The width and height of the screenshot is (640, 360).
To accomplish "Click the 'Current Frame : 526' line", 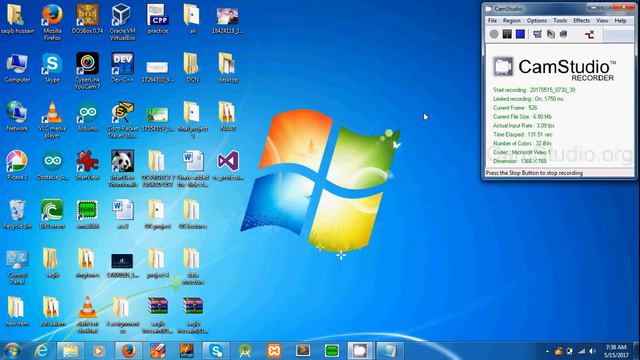I will (x=515, y=108).
